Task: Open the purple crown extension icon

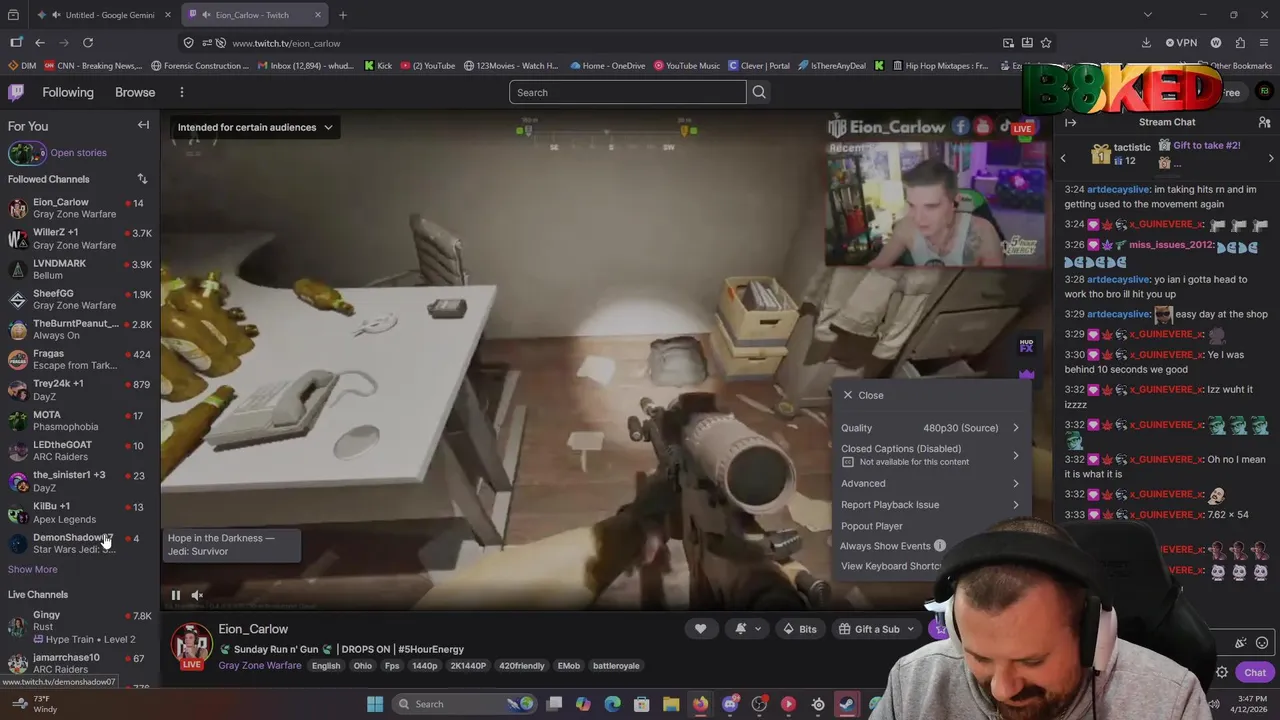Action: [x=1026, y=374]
